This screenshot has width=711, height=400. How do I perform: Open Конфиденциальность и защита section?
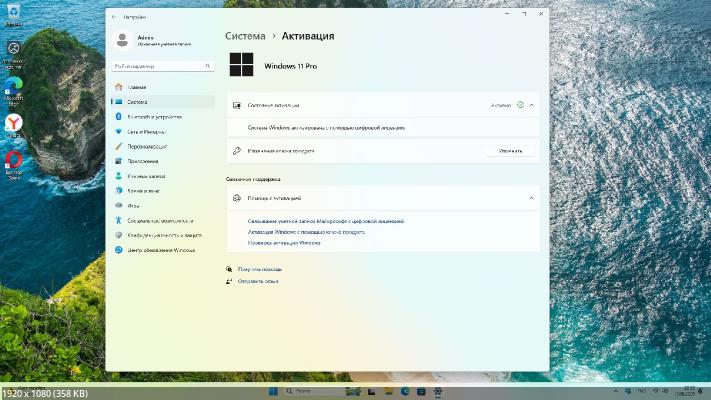pyautogui.click(x=163, y=235)
